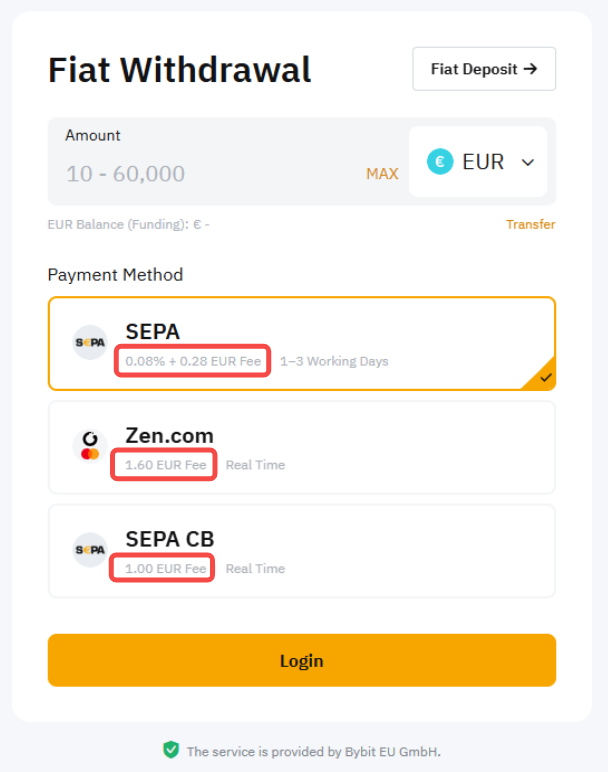Click the selected checkmark on SEPA card

tap(545, 378)
